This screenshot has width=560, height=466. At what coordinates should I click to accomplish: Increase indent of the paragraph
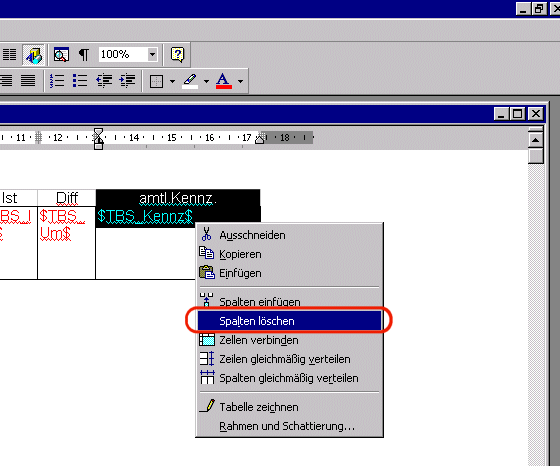click(127, 81)
